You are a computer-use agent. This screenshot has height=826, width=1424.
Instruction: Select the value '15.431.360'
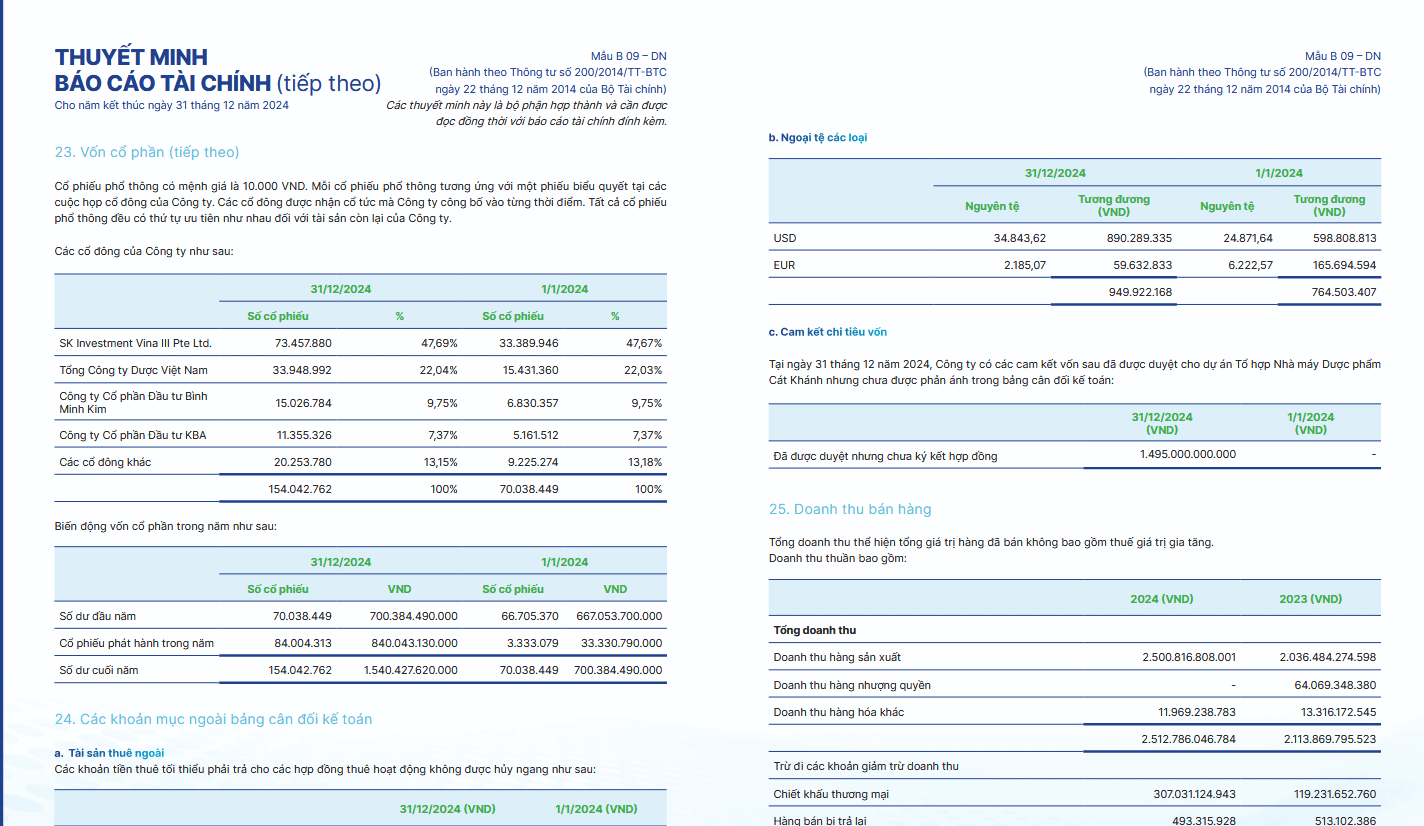click(x=531, y=370)
